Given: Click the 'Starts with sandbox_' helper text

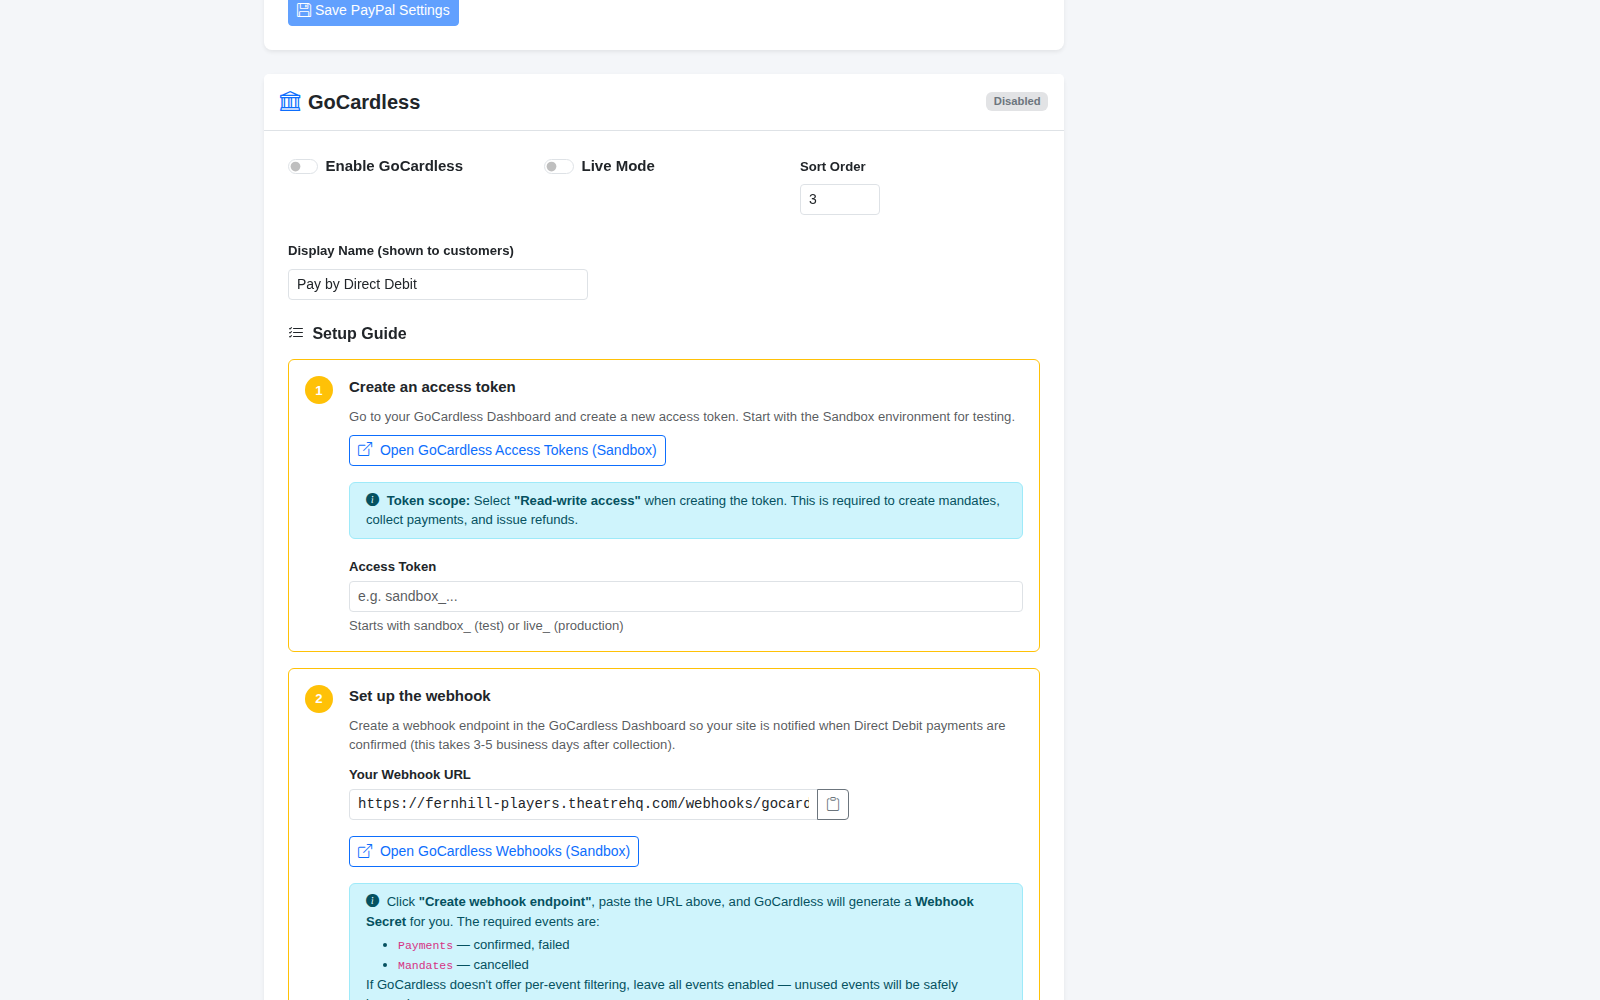Looking at the screenshot, I should [486, 626].
